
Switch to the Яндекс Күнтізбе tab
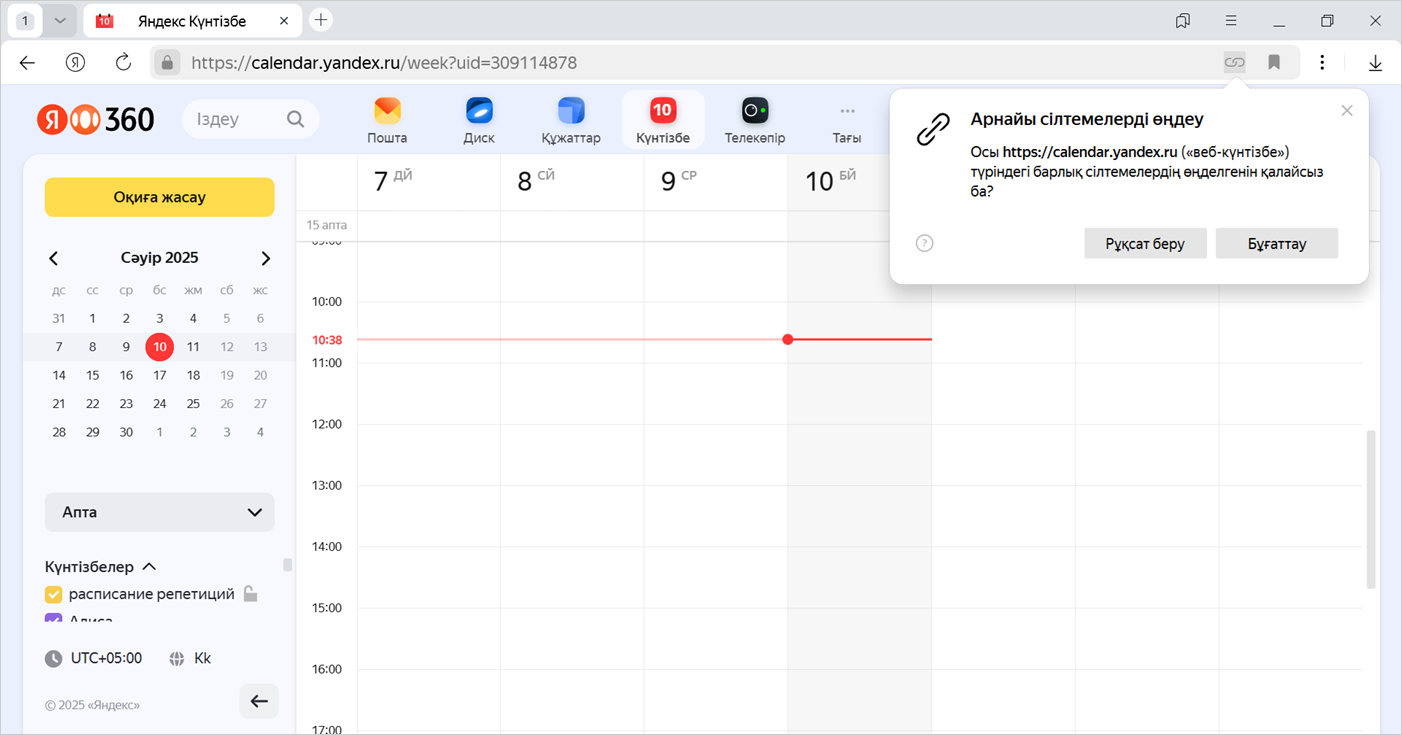tap(188, 20)
